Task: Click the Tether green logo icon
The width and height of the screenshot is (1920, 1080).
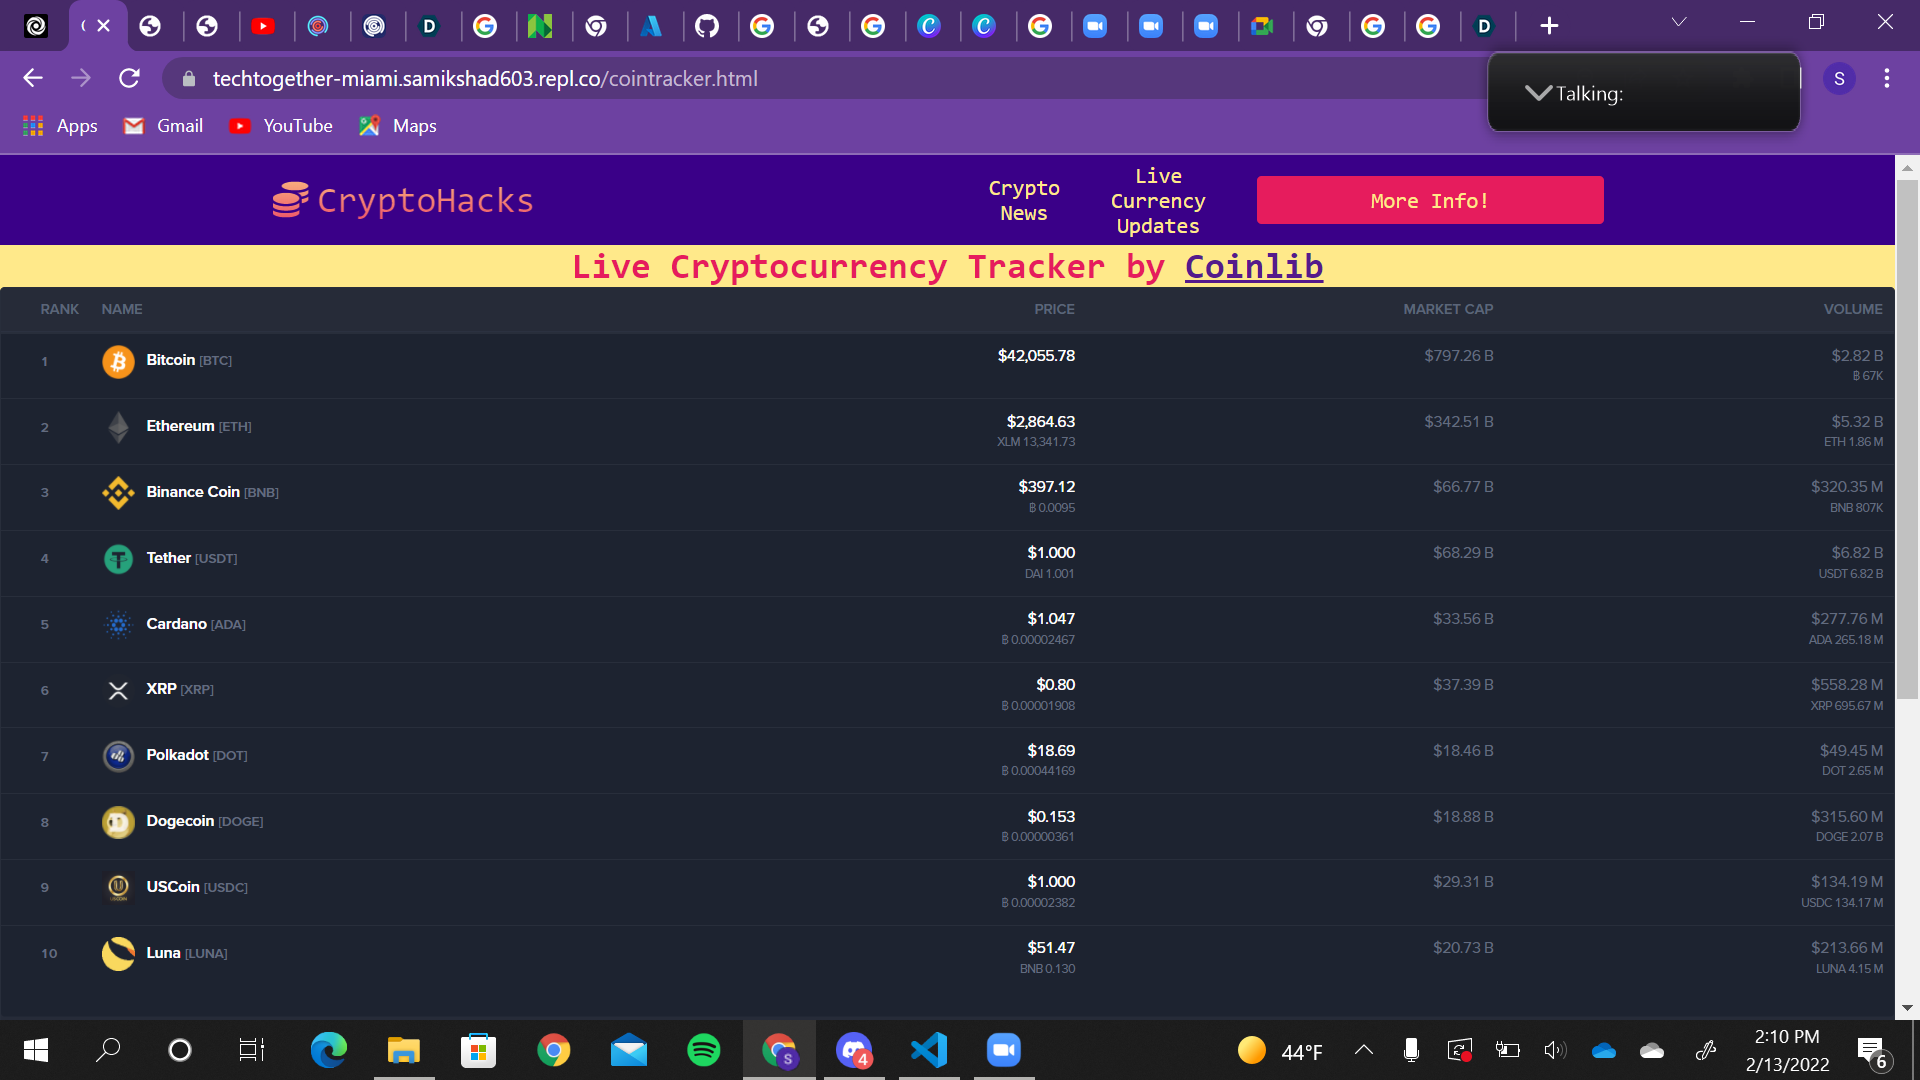Action: pos(118,558)
